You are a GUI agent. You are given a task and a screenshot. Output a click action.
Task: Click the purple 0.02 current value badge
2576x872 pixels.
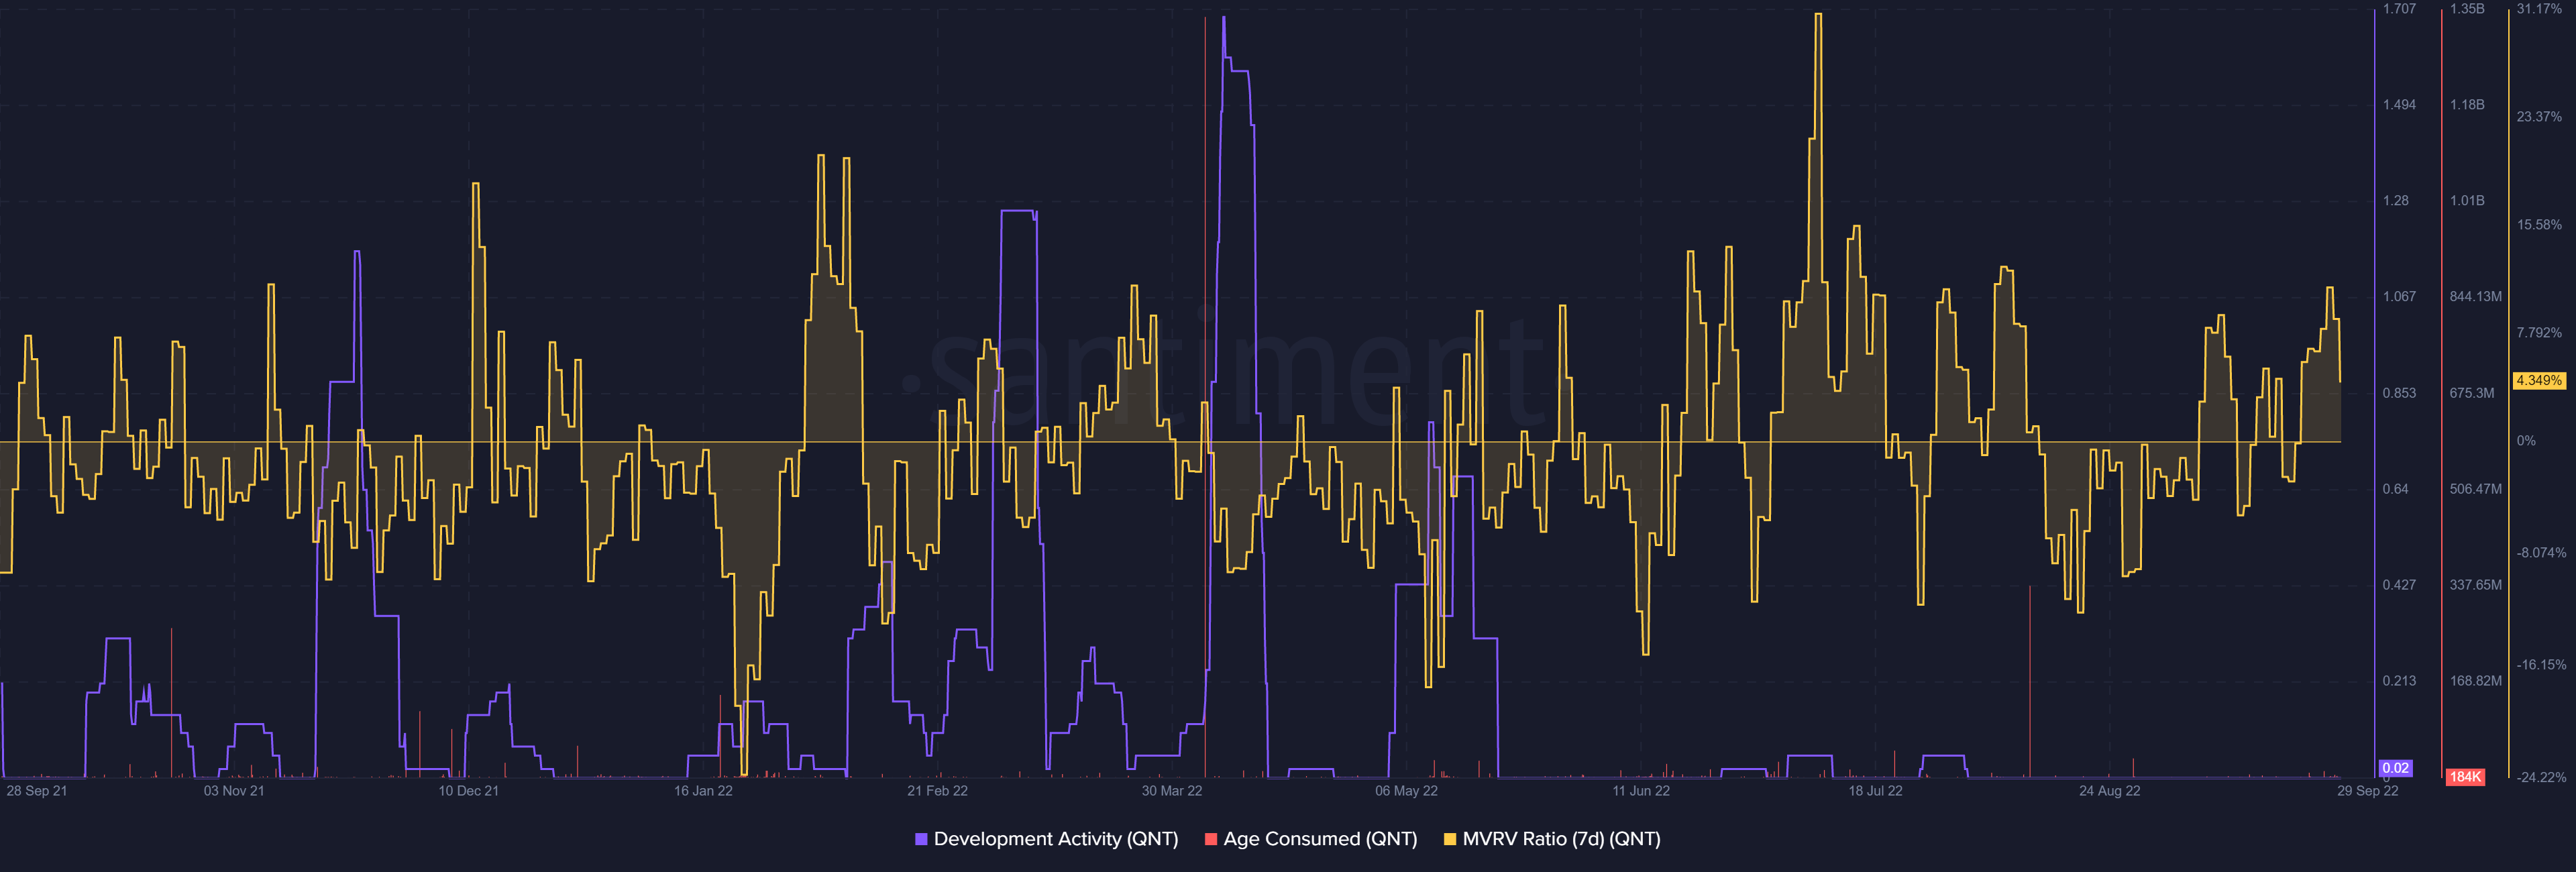click(2395, 768)
